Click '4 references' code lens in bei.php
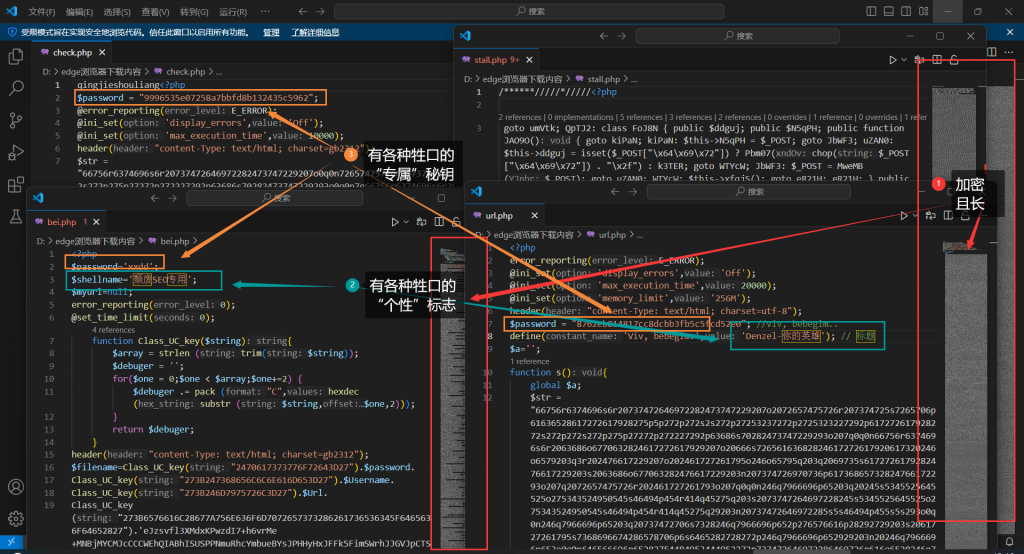The height and width of the screenshot is (554, 1024). click(x=114, y=330)
